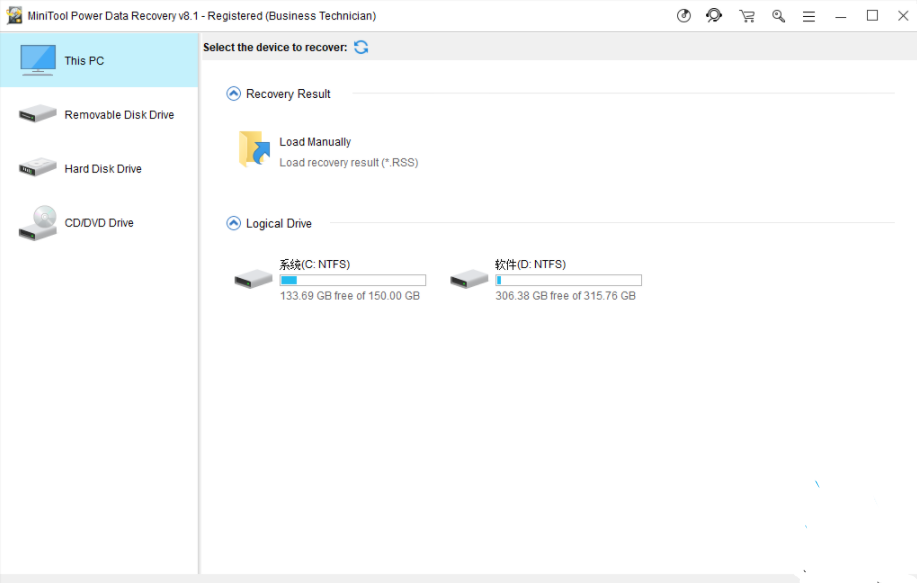The width and height of the screenshot is (917, 583).
Task: Switch to CD/DVD Drive
Action: (99, 223)
